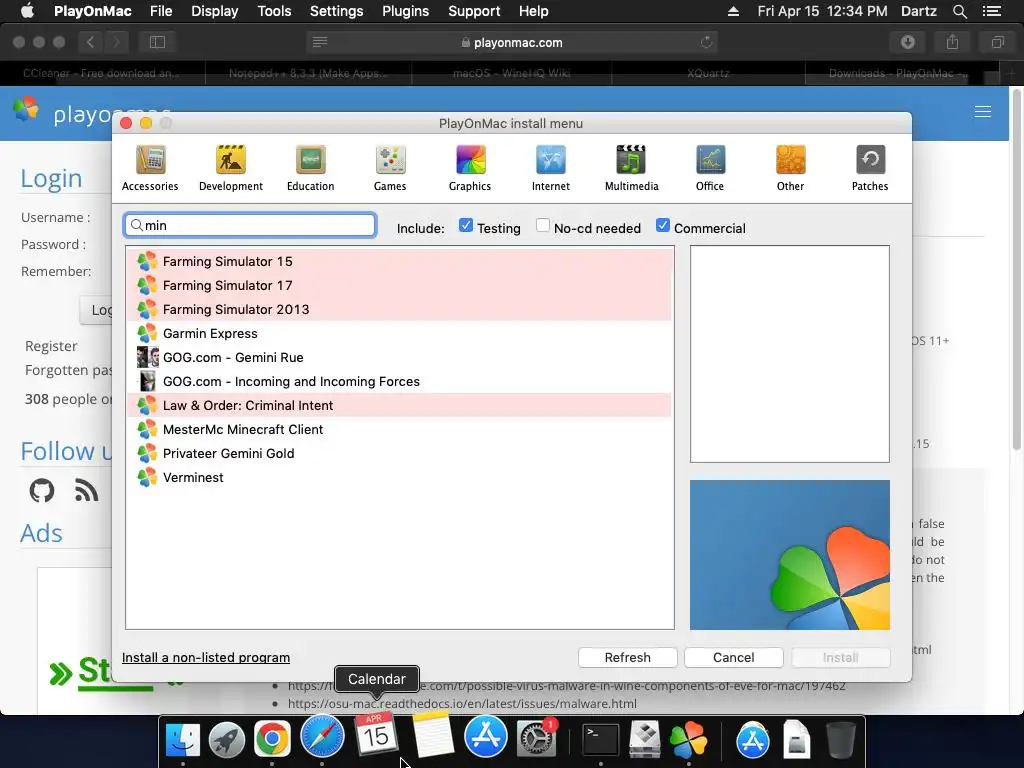
Task: Select Privateer Gemini Gold entry
Action: tap(399, 453)
